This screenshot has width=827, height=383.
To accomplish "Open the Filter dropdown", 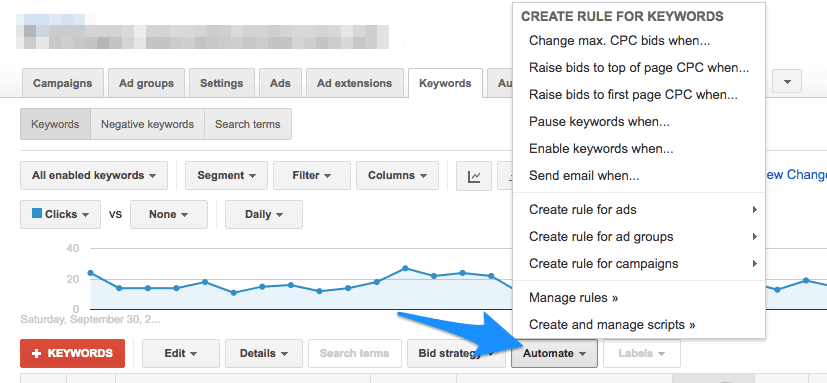I will pyautogui.click(x=312, y=176).
